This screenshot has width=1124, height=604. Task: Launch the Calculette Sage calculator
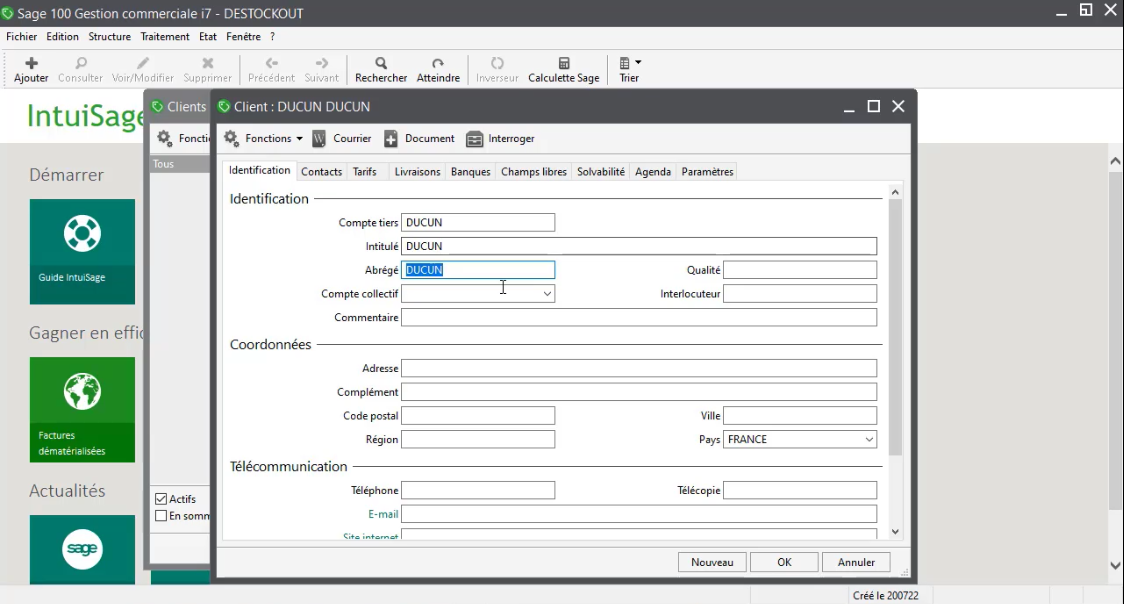pos(564,63)
